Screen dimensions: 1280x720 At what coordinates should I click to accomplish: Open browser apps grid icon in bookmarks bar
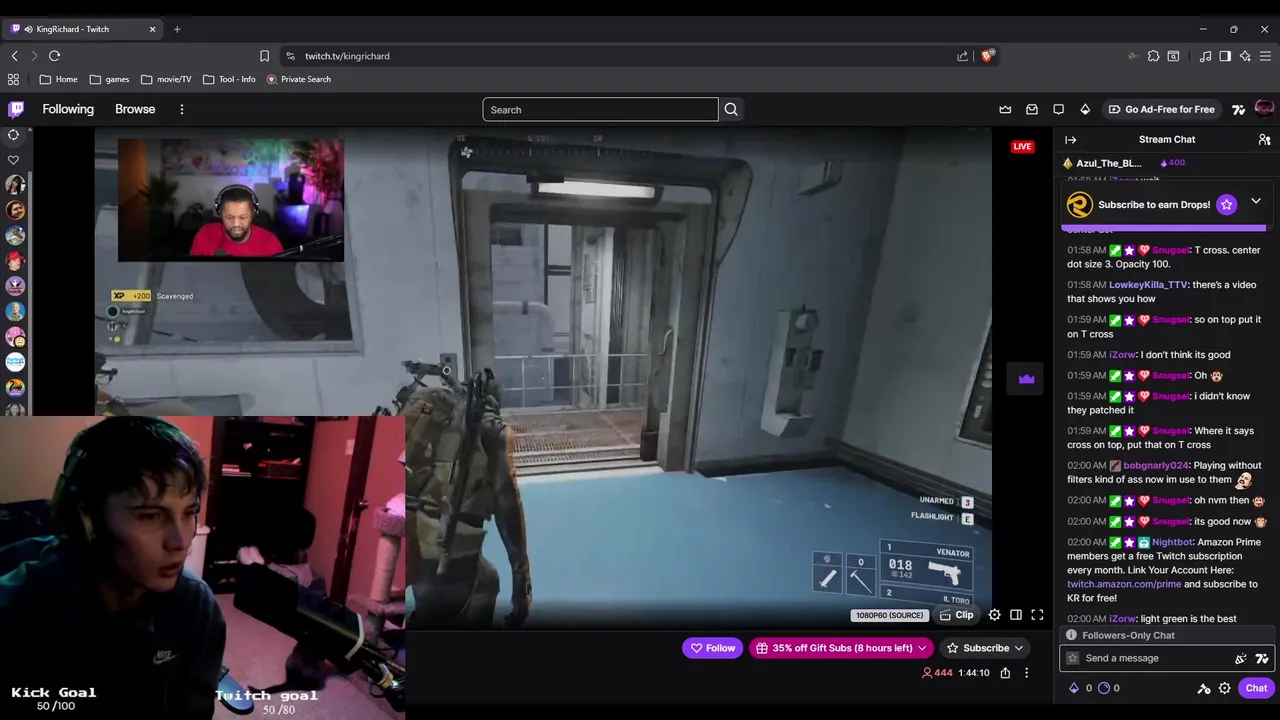click(13, 79)
